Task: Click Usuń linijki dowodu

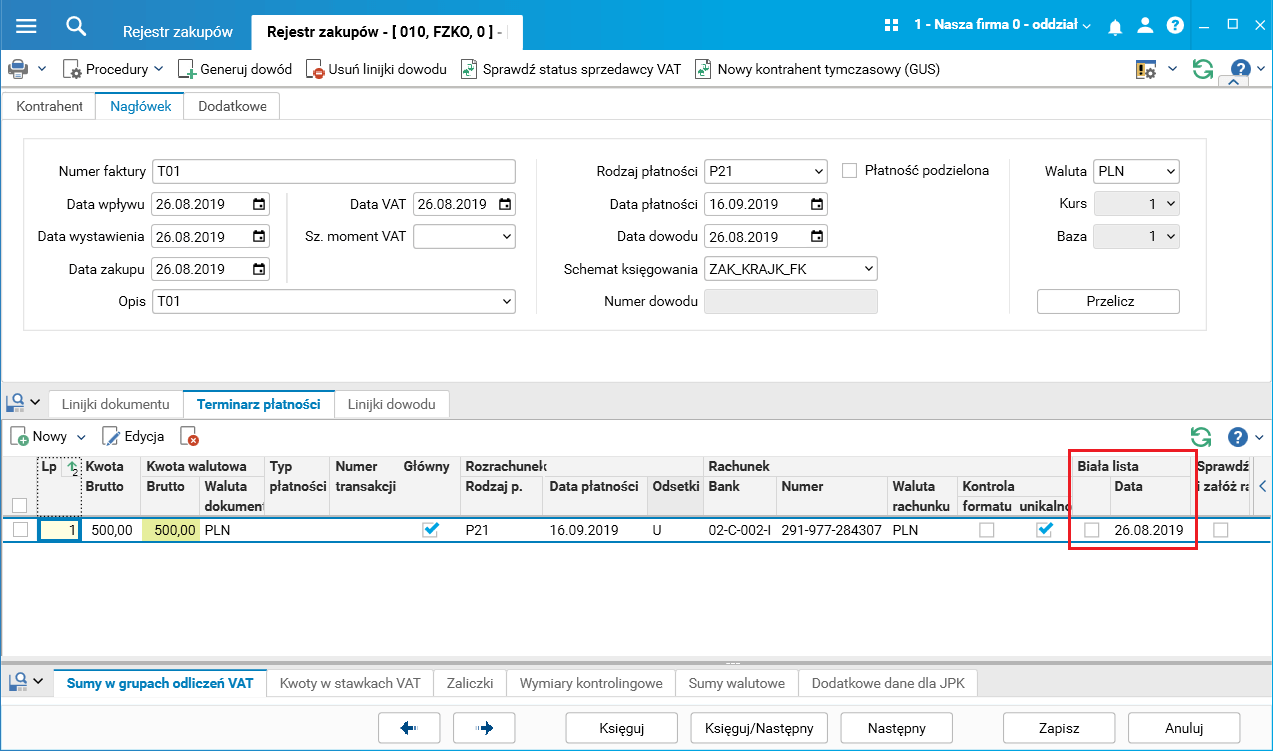Action: pyautogui.click(x=376, y=69)
